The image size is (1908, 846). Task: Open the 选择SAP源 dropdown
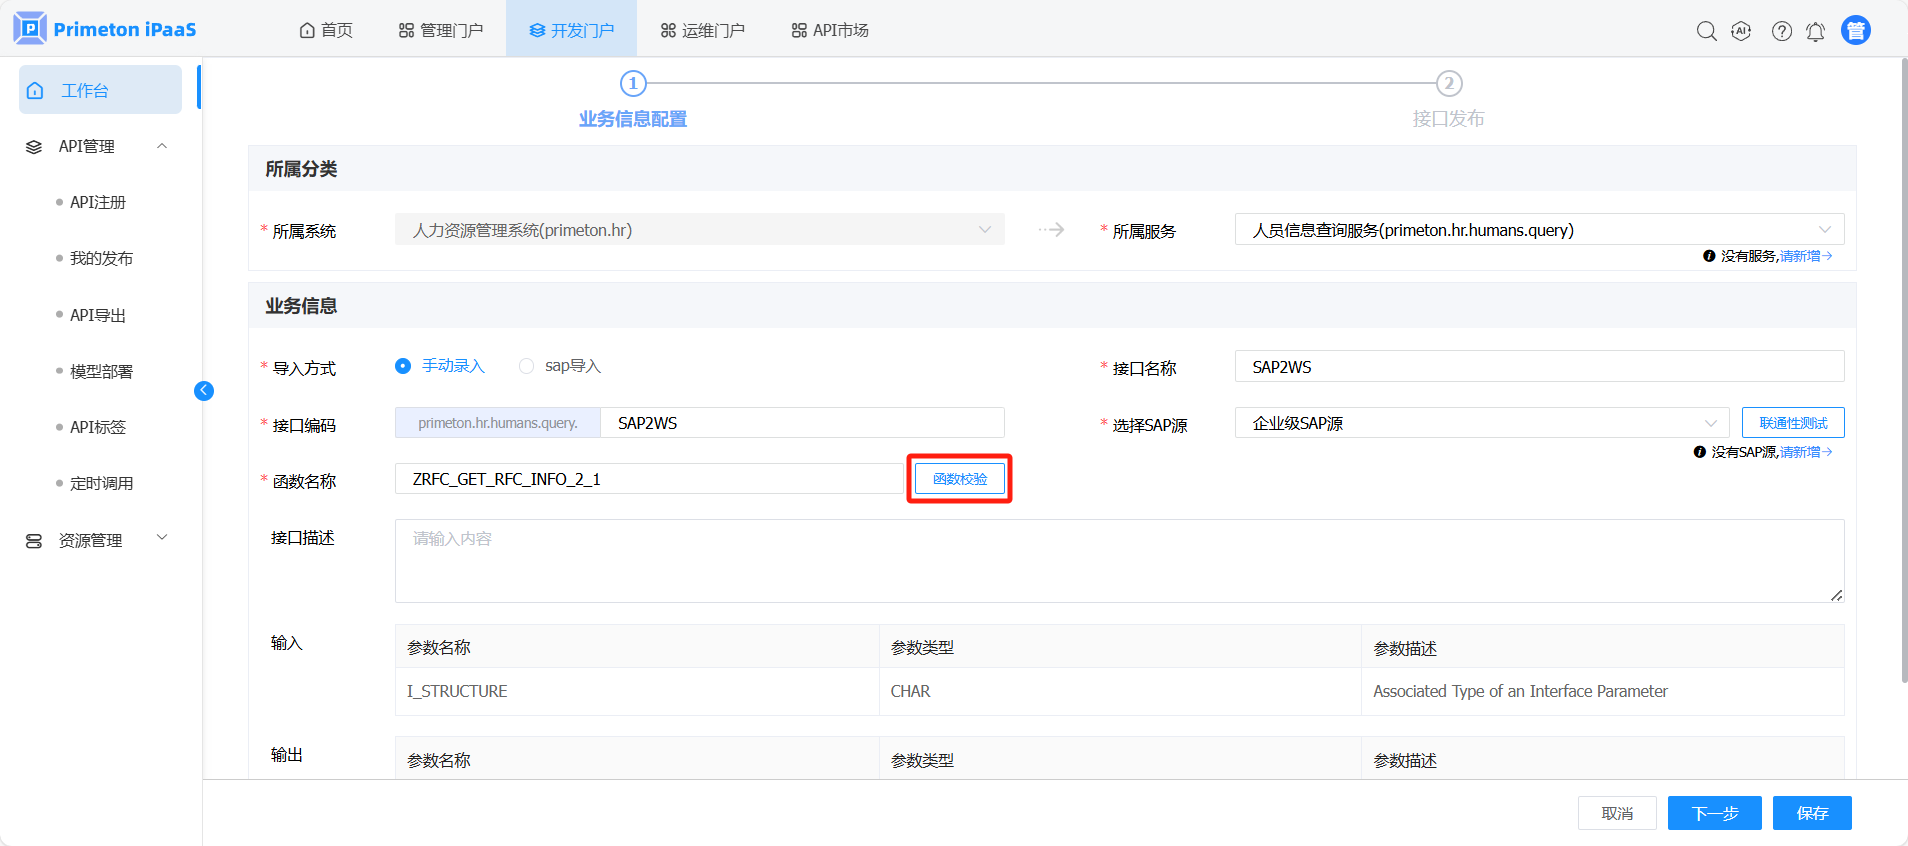click(1481, 423)
